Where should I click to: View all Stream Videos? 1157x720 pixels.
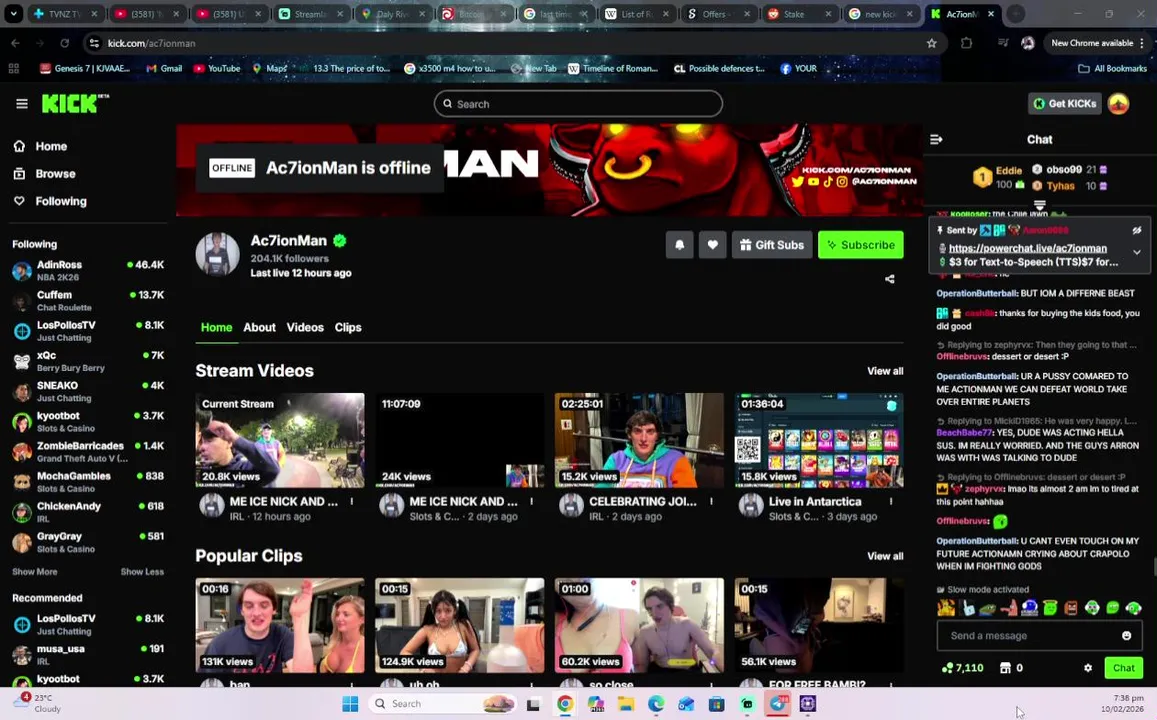pos(885,371)
